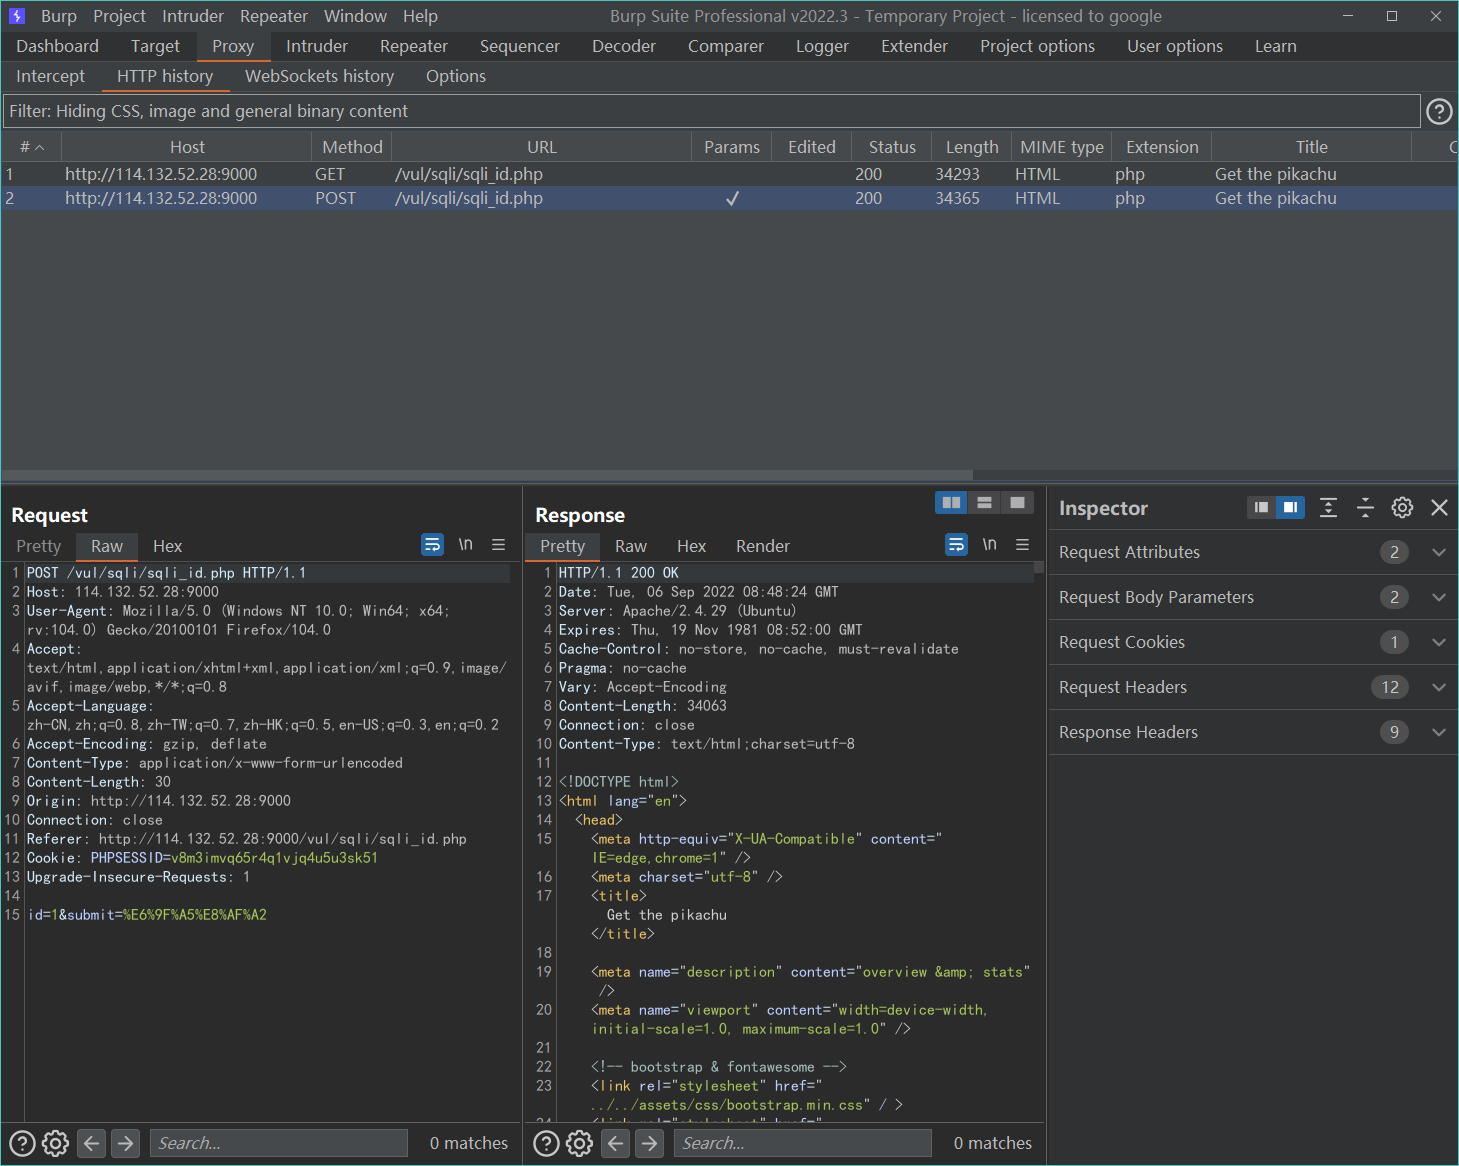Click history table horizontal scrollbar
Image resolution: width=1459 pixels, height=1166 pixels.
(x=487, y=475)
